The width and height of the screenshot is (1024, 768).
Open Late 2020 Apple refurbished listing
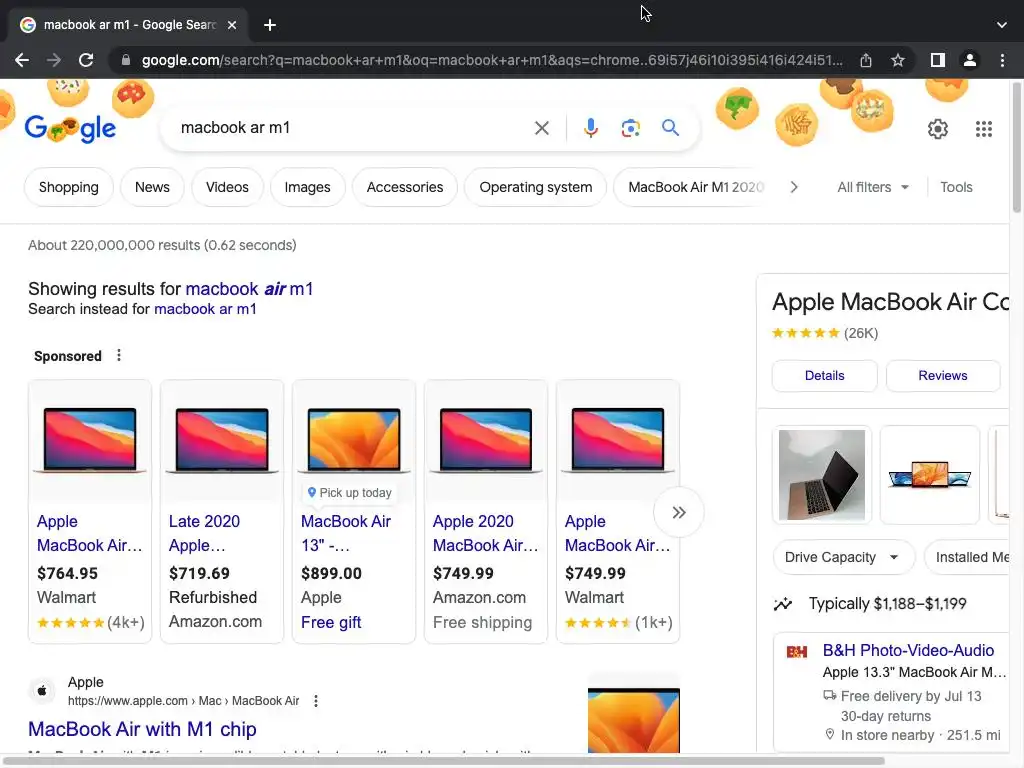(204, 533)
